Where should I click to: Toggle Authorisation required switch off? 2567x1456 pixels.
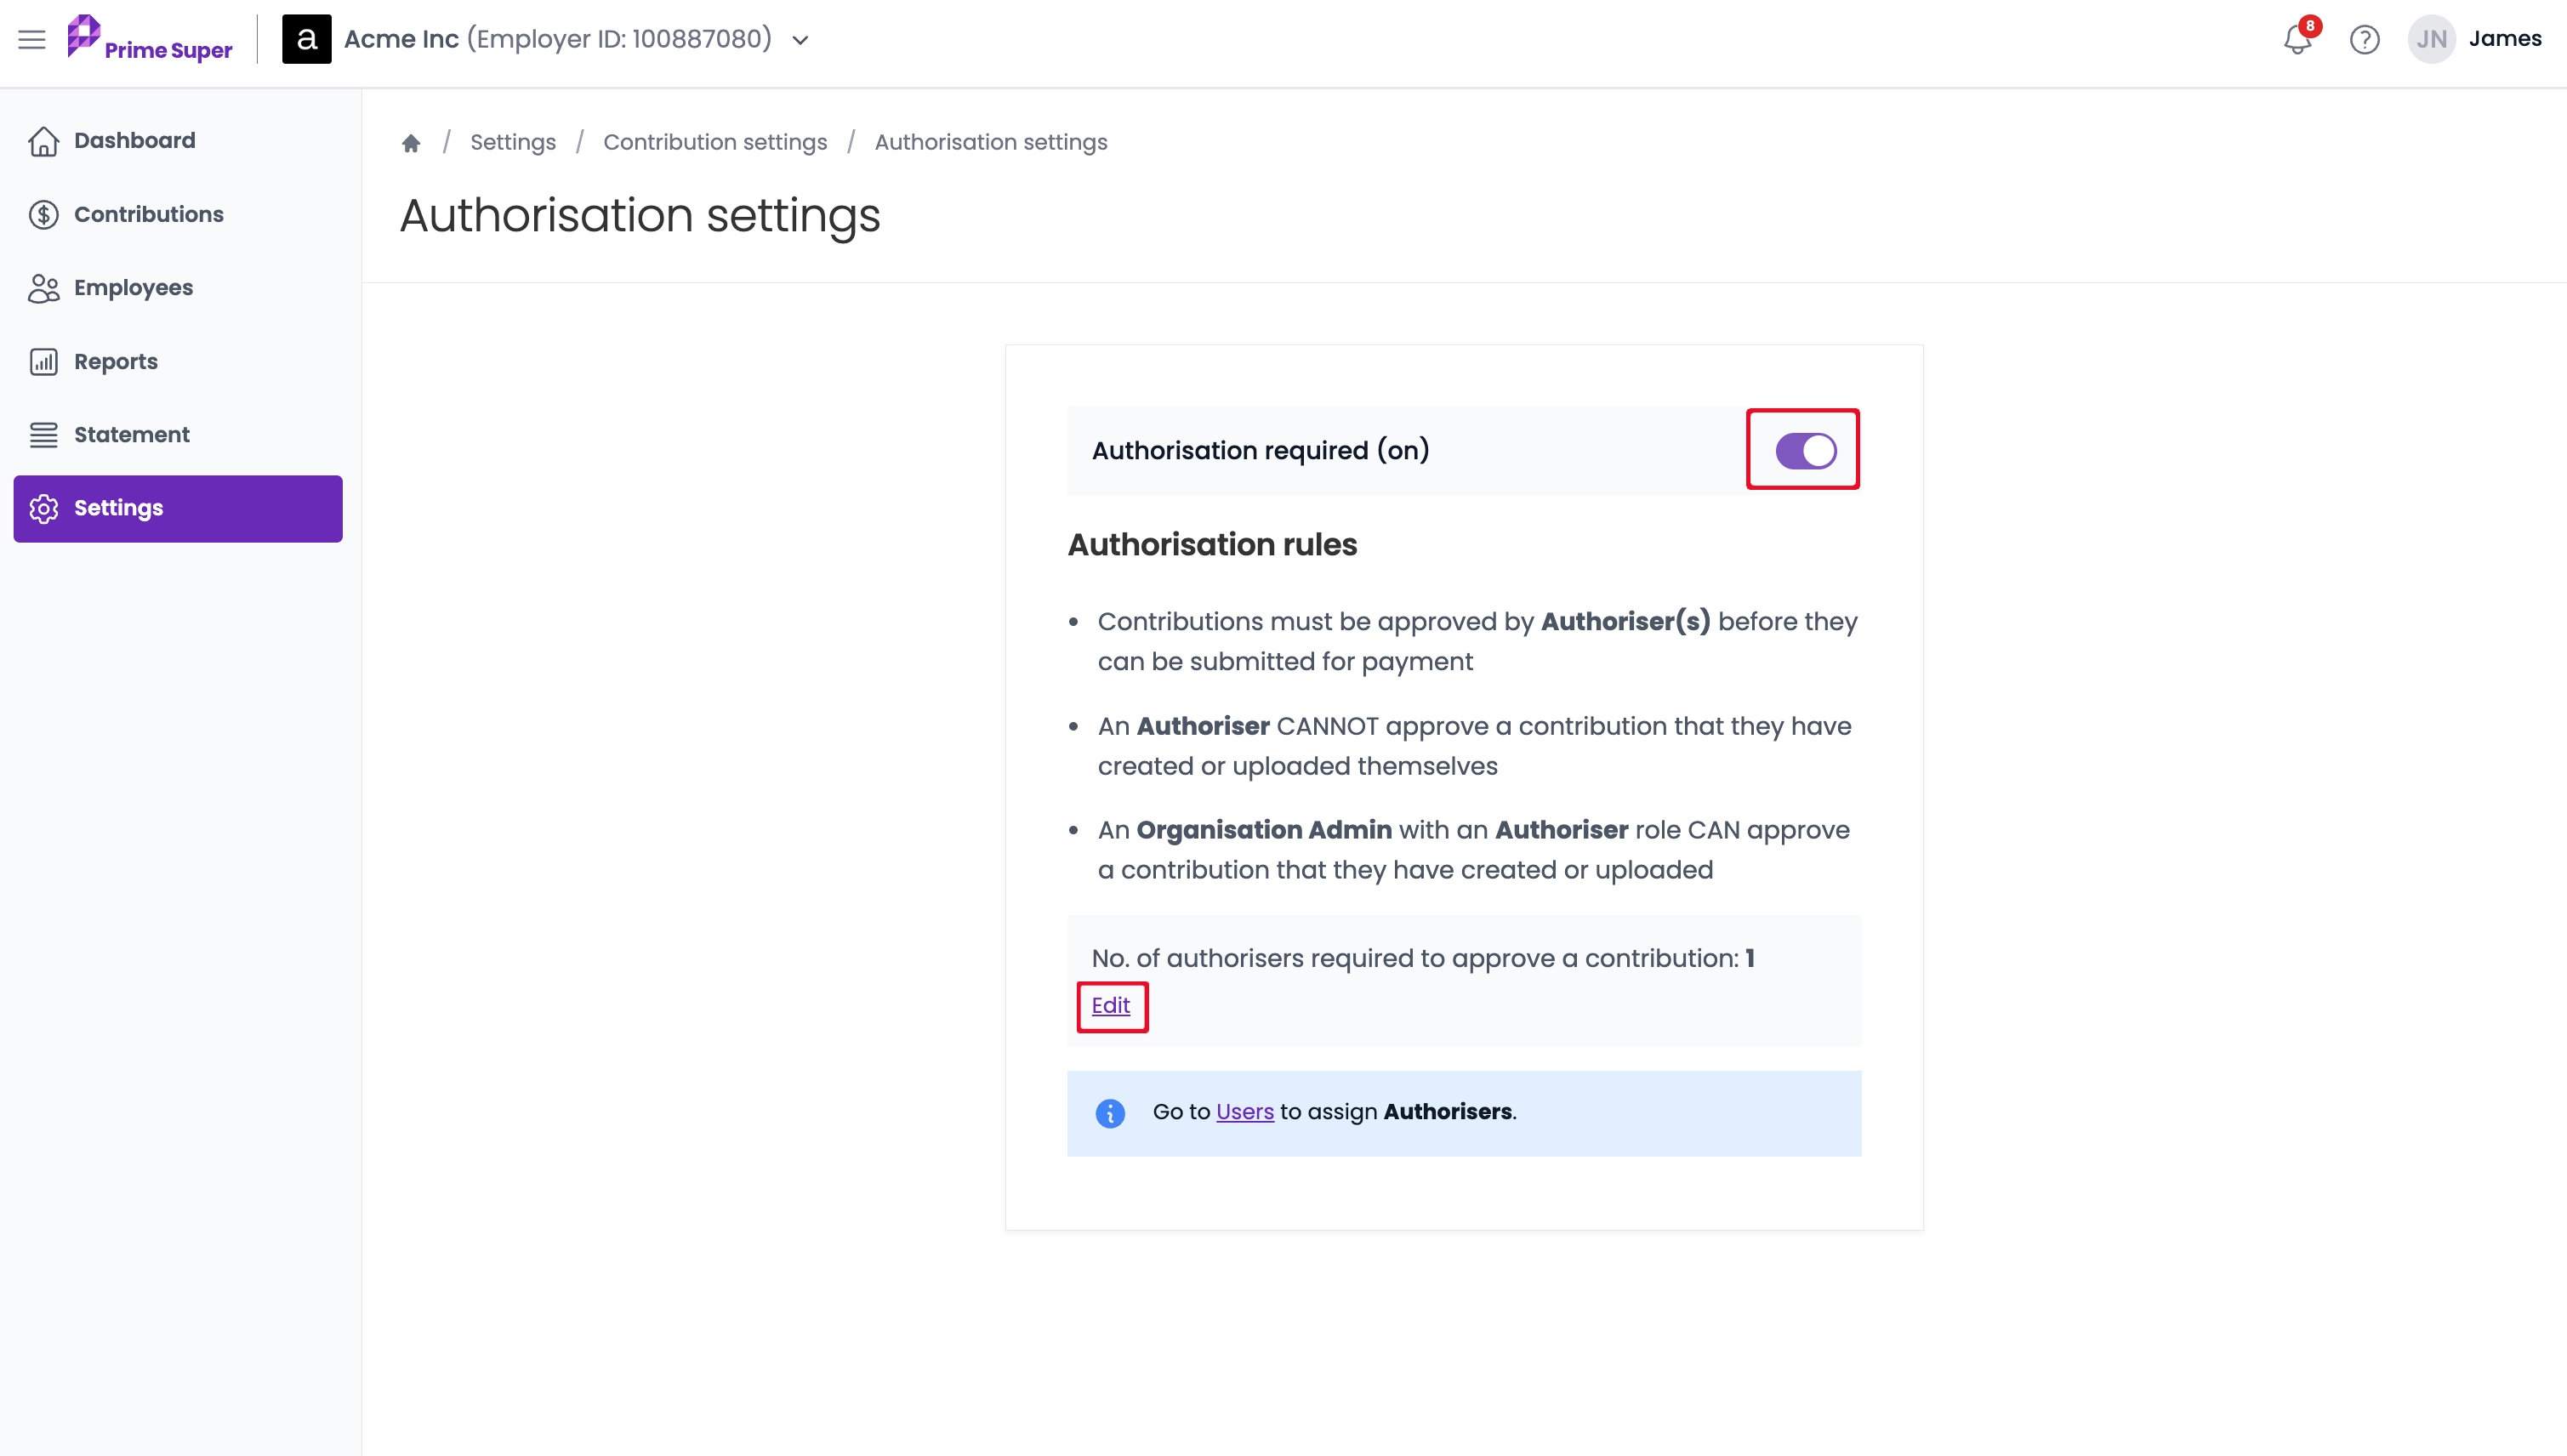[1805, 451]
